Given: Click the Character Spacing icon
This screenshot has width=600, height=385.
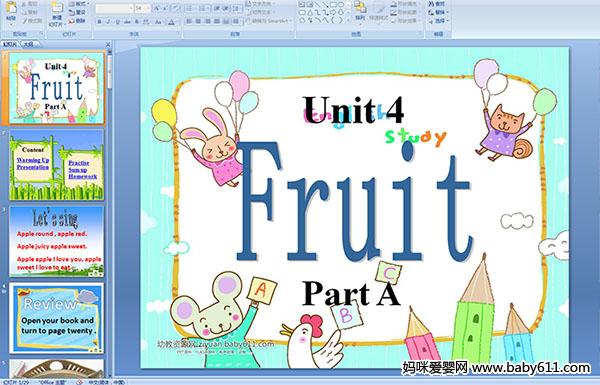Looking at the screenshot, I should (147, 22).
